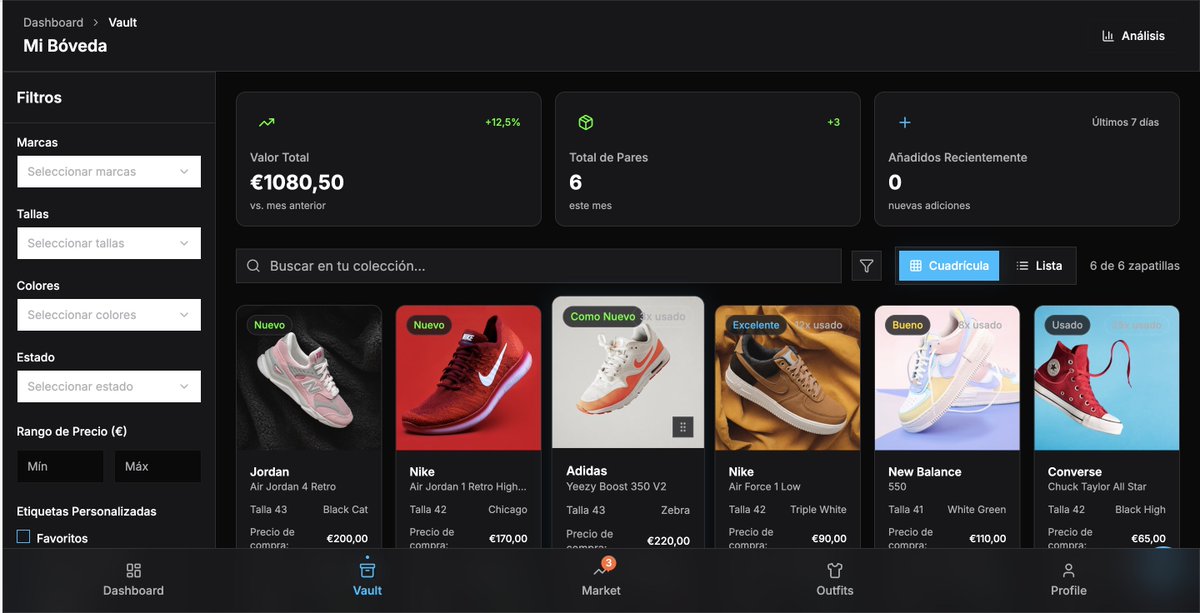Image resolution: width=1200 pixels, height=613 pixels.
Task: Click the 'Como Nuevo' badge on the Adidas card
Action: [x=603, y=317]
